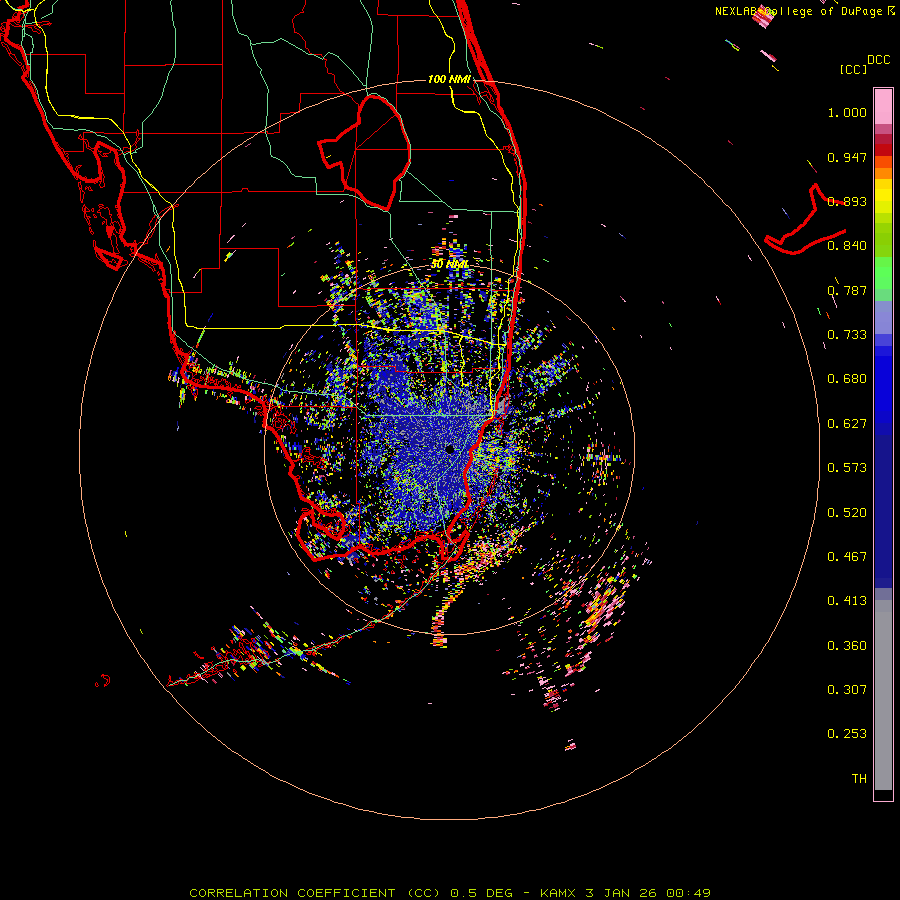The height and width of the screenshot is (900, 900).
Task: Click the 50 NMI range ring label
Action: tap(449, 264)
